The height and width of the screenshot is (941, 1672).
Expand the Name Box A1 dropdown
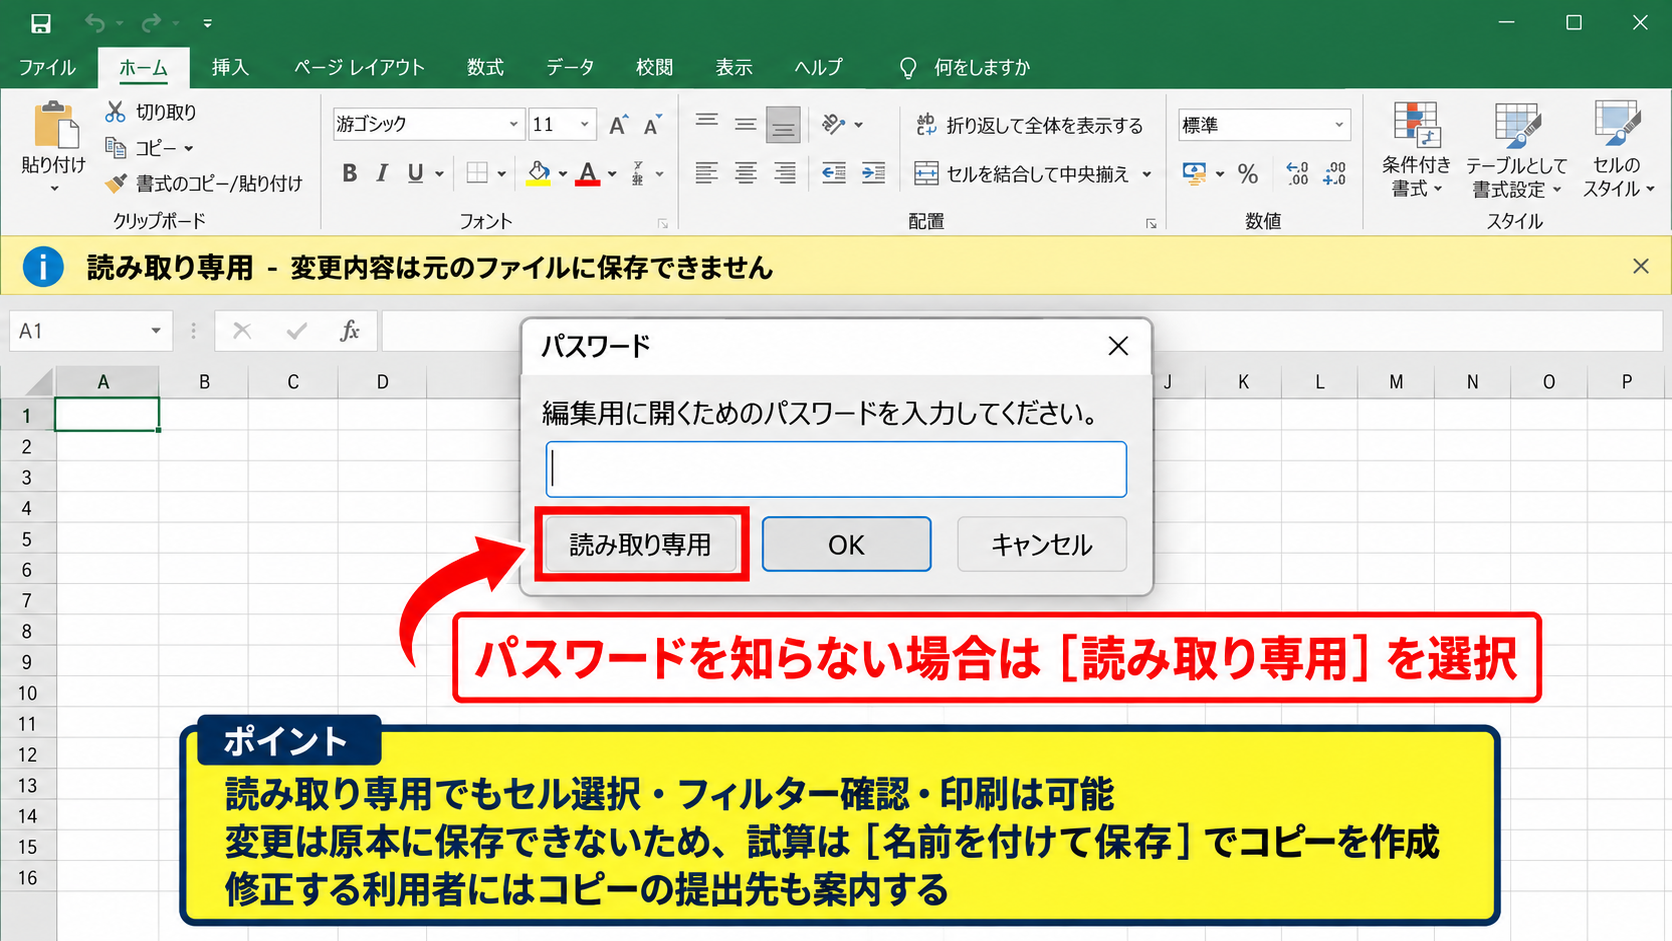click(x=156, y=331)
